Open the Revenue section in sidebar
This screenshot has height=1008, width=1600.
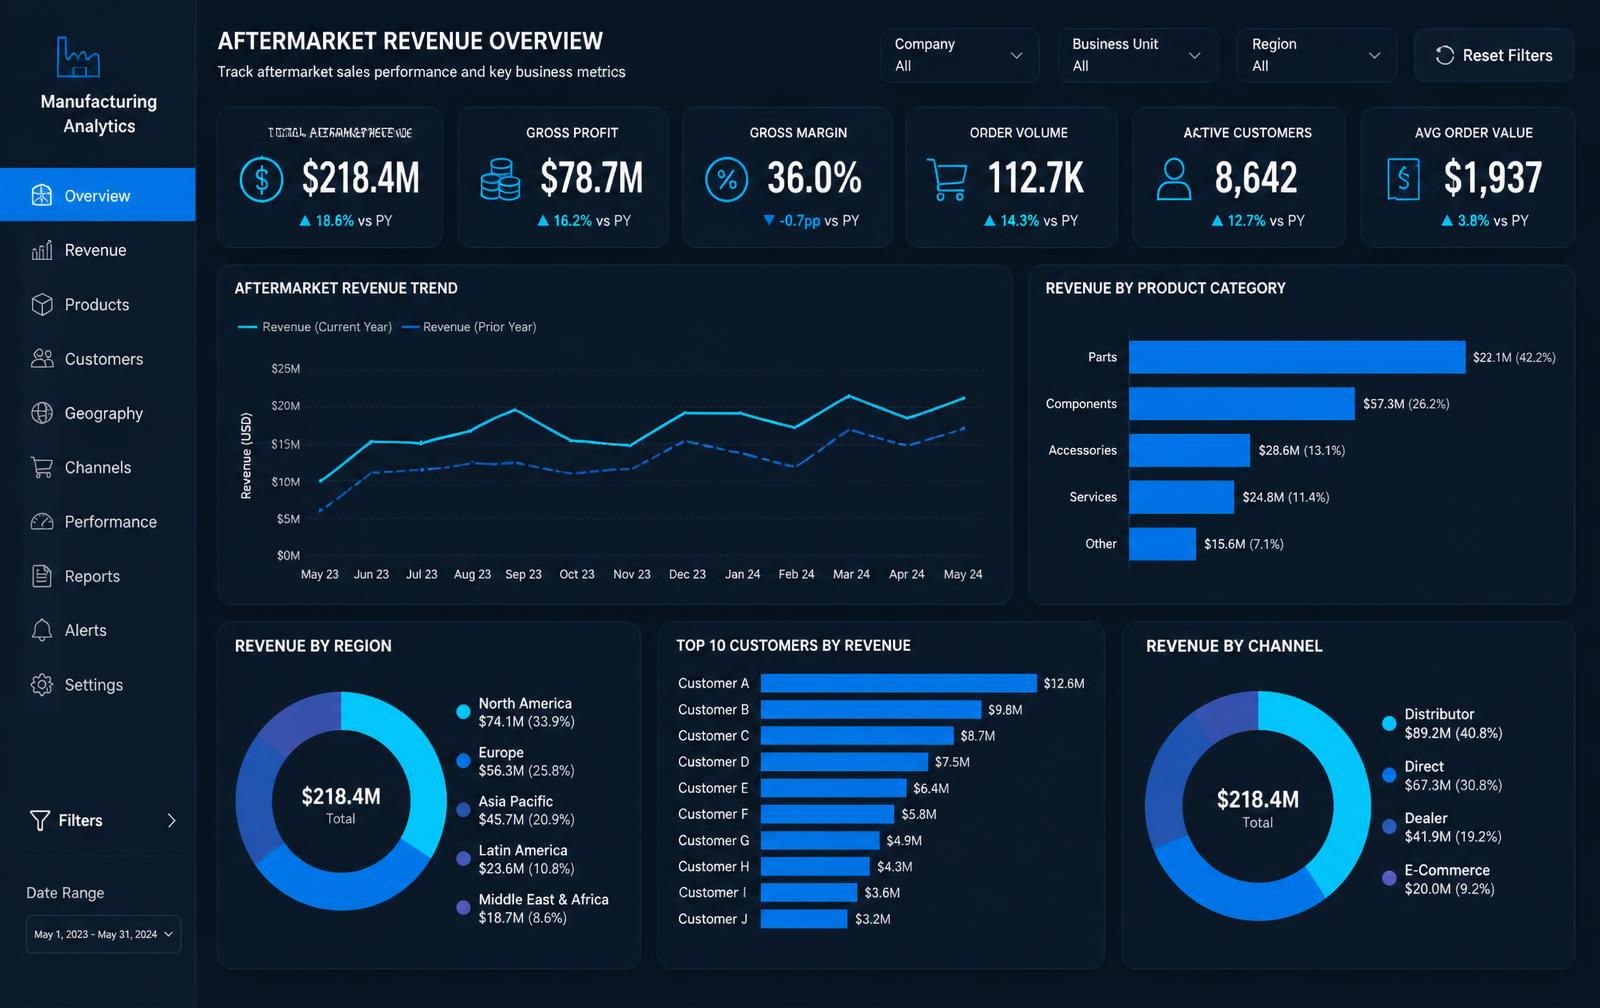click(96, 250)
